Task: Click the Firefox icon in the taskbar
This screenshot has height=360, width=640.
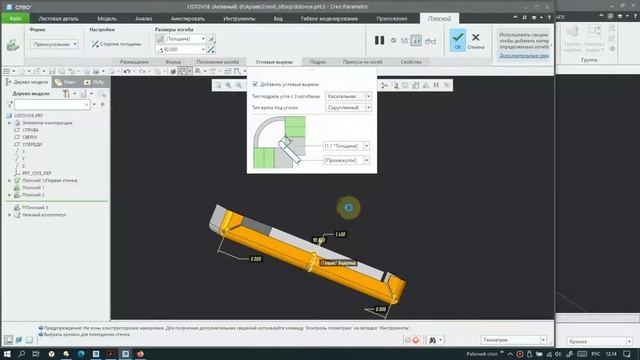Action: [140, 354]
